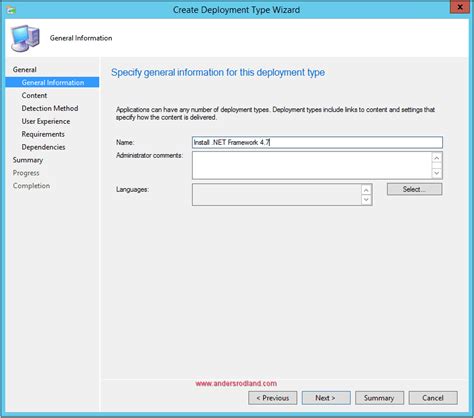Click the Next > button
The image size is (474, 418).
pos(326,398)
